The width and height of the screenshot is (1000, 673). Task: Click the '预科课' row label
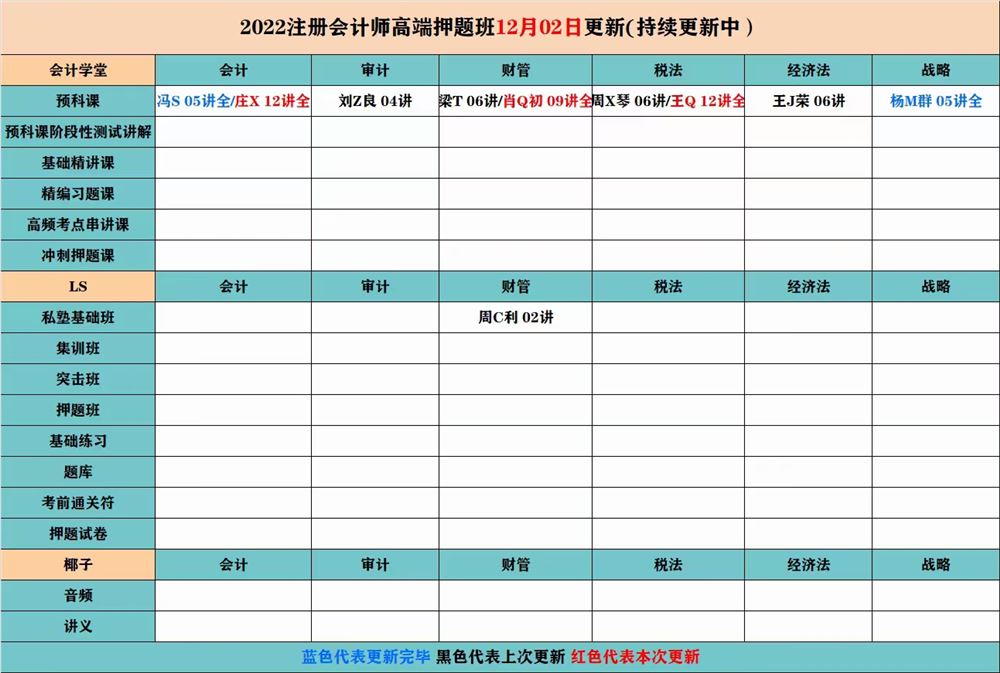pos(78,101)
